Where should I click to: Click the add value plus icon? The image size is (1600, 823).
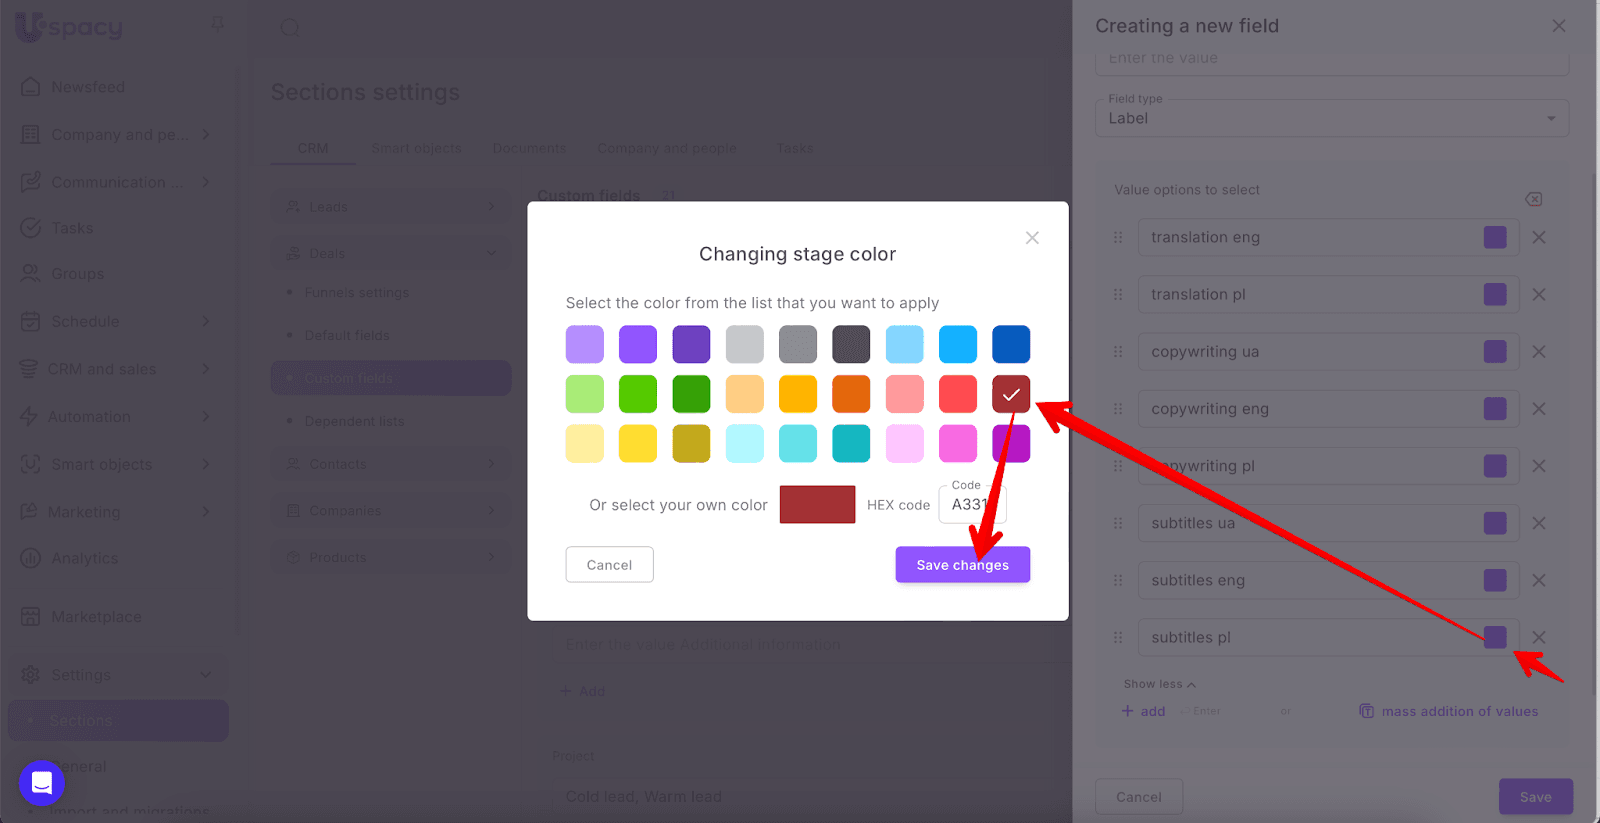pos(1128,712)
